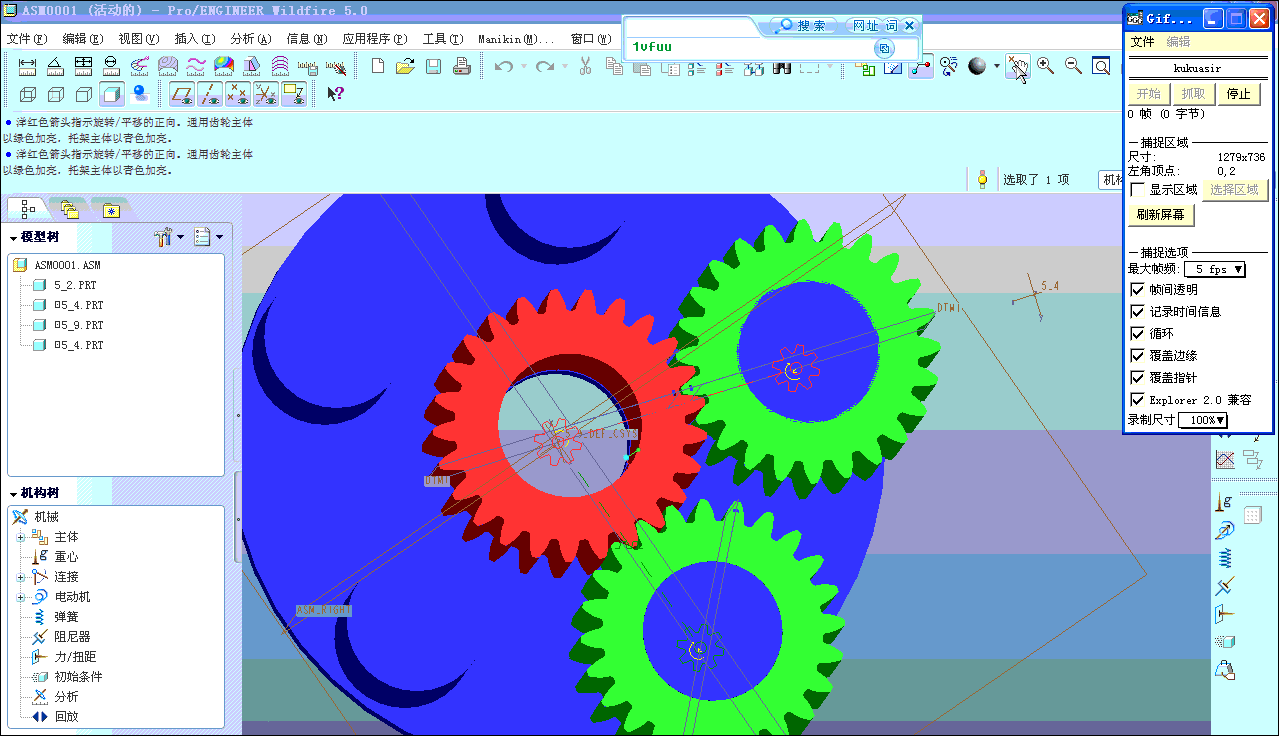Click the new file icon

click(x=378, y=66)
